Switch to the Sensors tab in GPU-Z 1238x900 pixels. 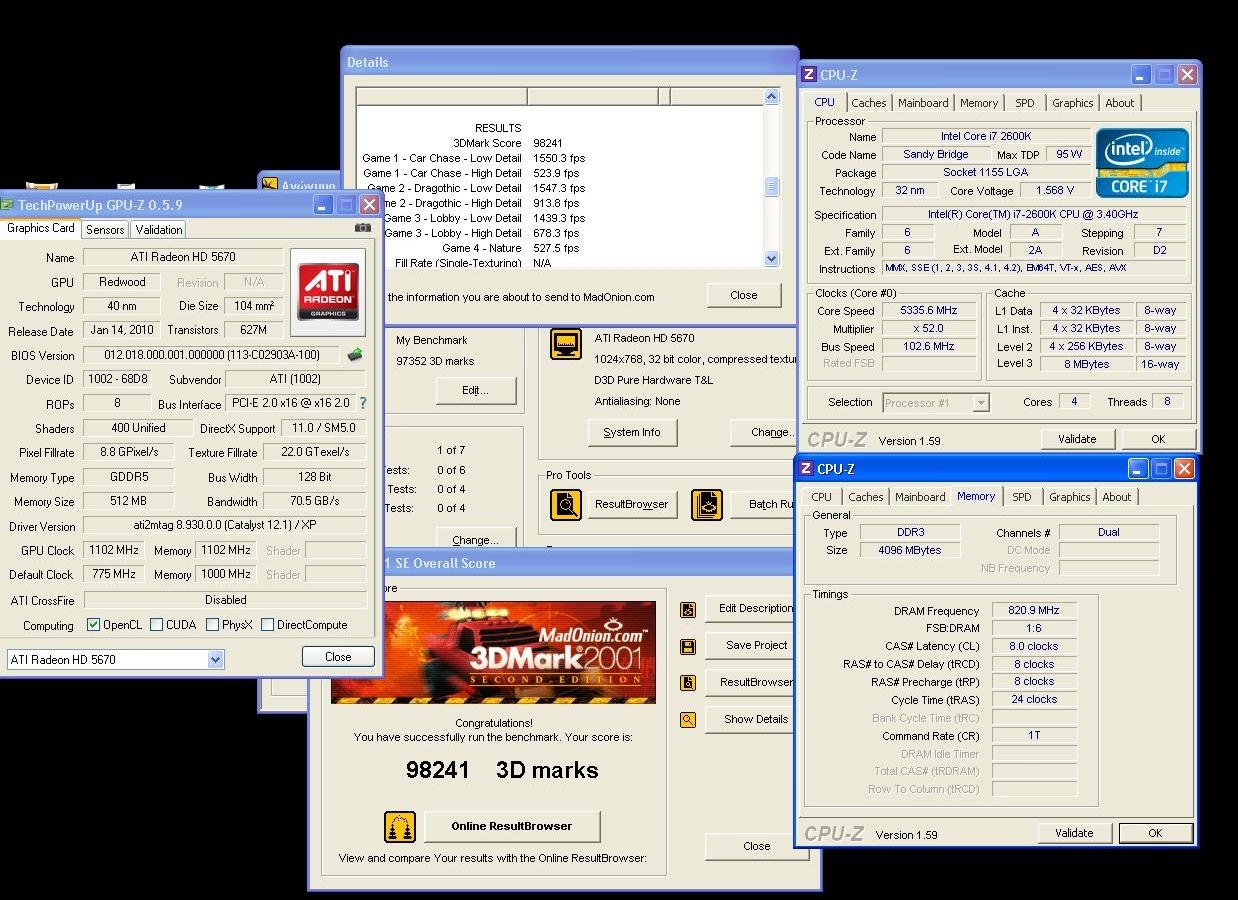click(x=105, y=229)
